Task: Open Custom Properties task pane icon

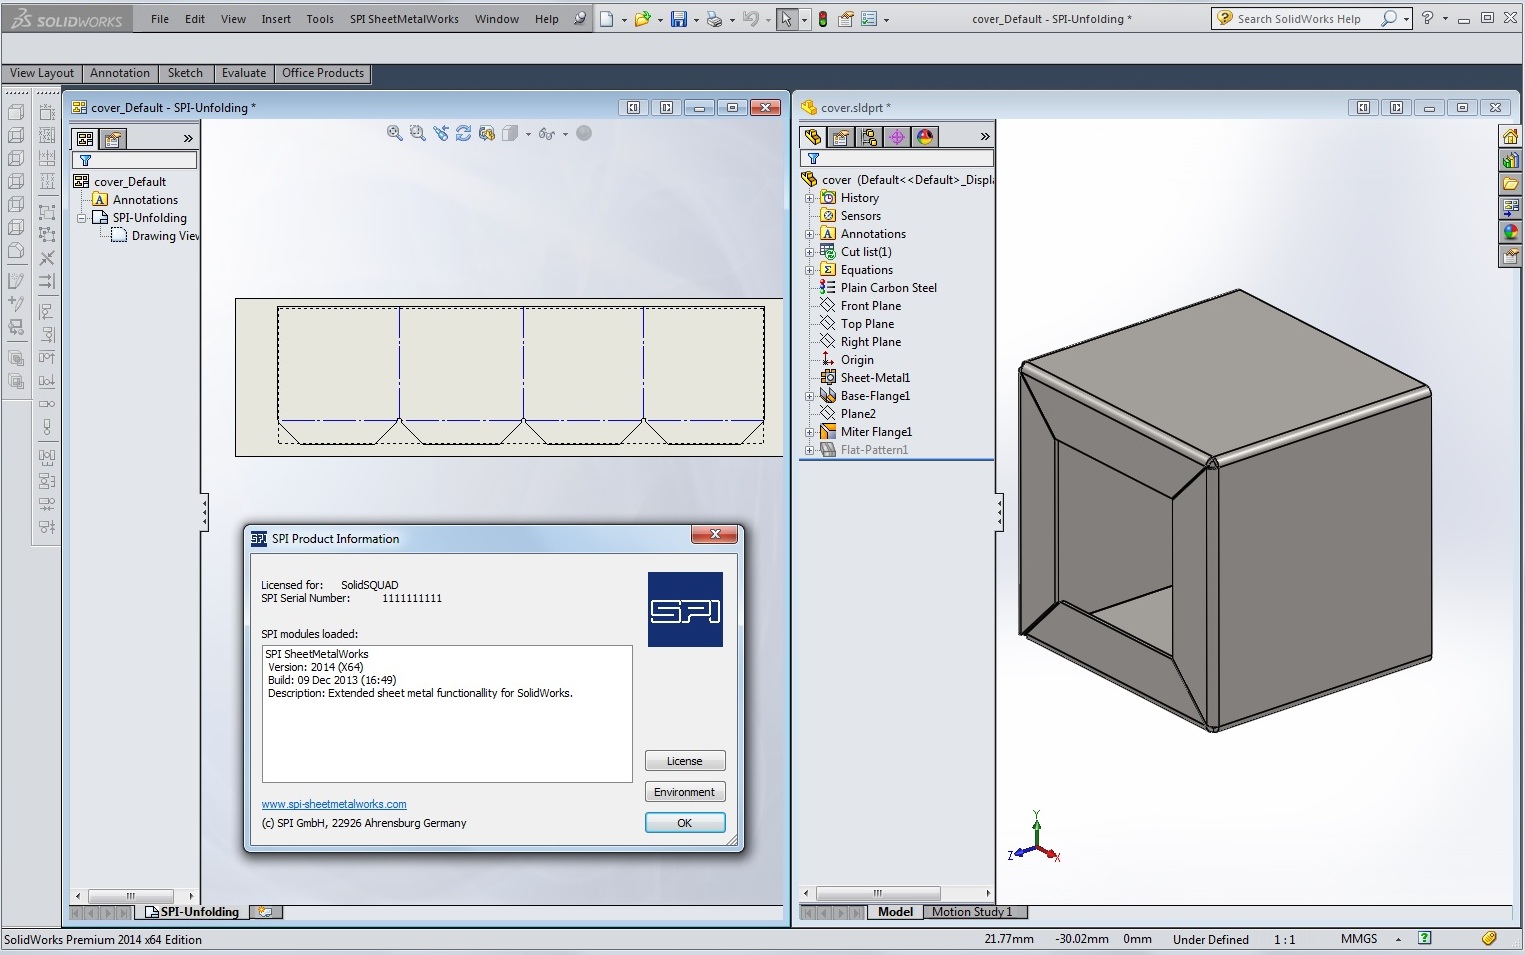Action: click(1510, 256)
